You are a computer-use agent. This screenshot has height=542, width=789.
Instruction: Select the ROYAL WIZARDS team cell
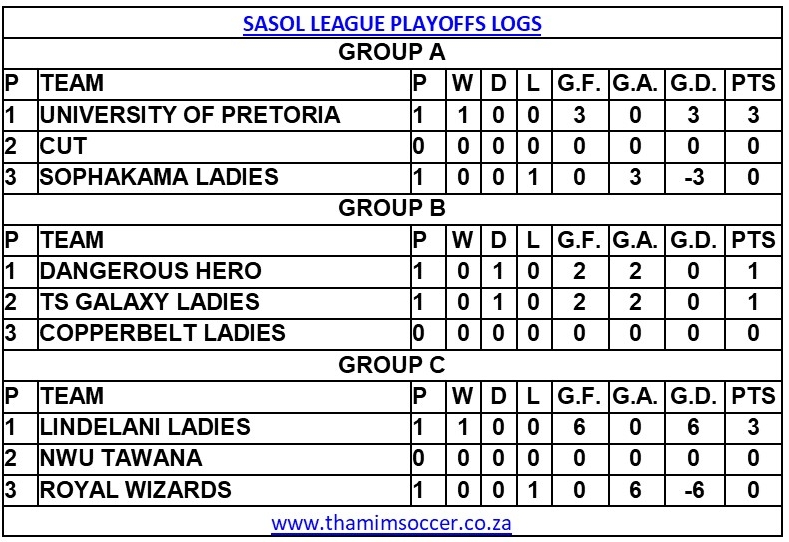[136, 488]
